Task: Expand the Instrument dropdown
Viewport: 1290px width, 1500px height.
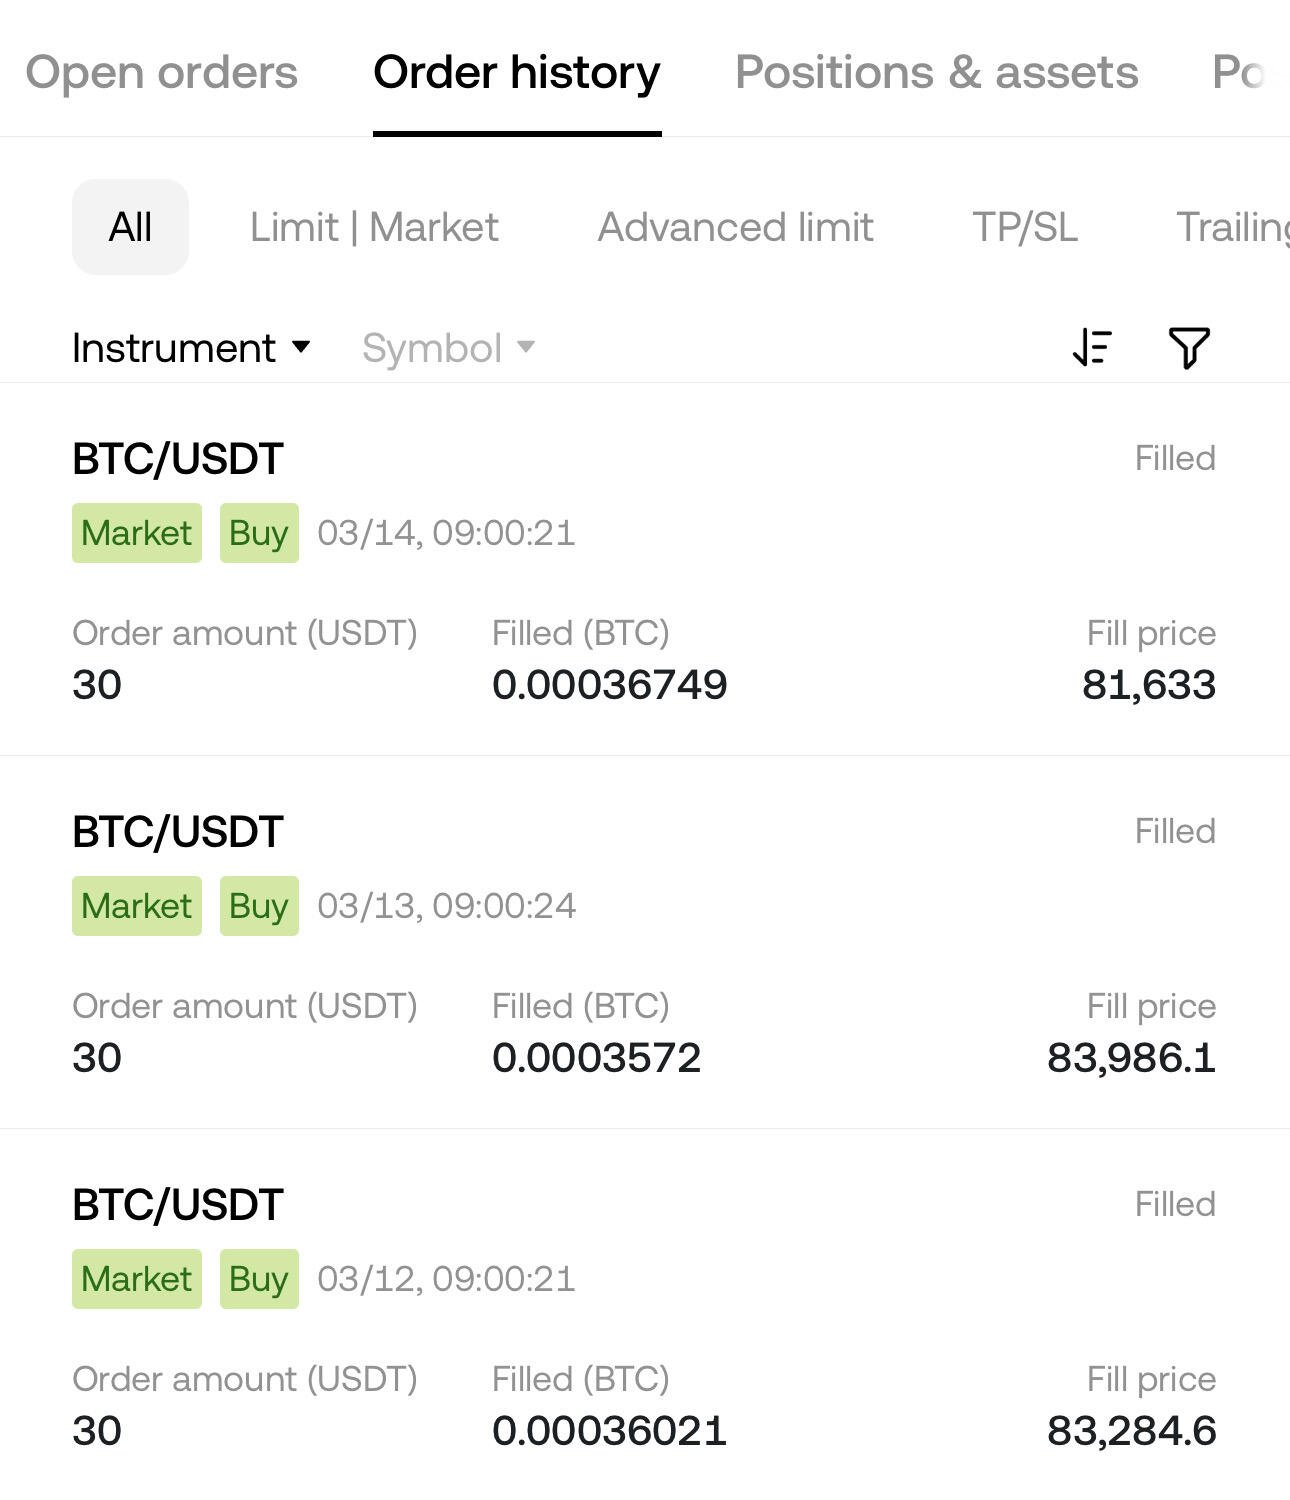Action: coord(191,348)
